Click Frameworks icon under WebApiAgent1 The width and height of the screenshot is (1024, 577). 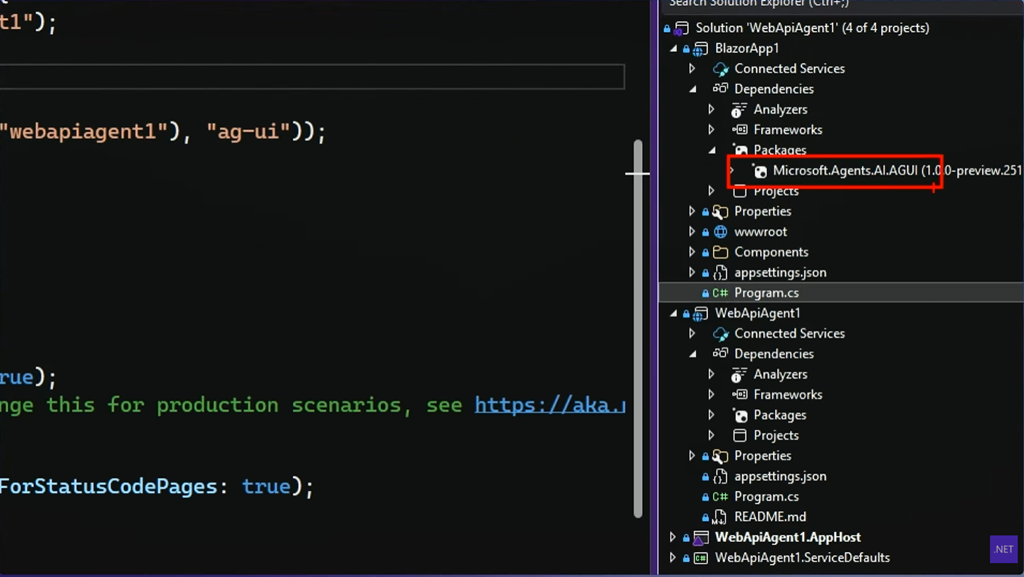tap(739, 395)
